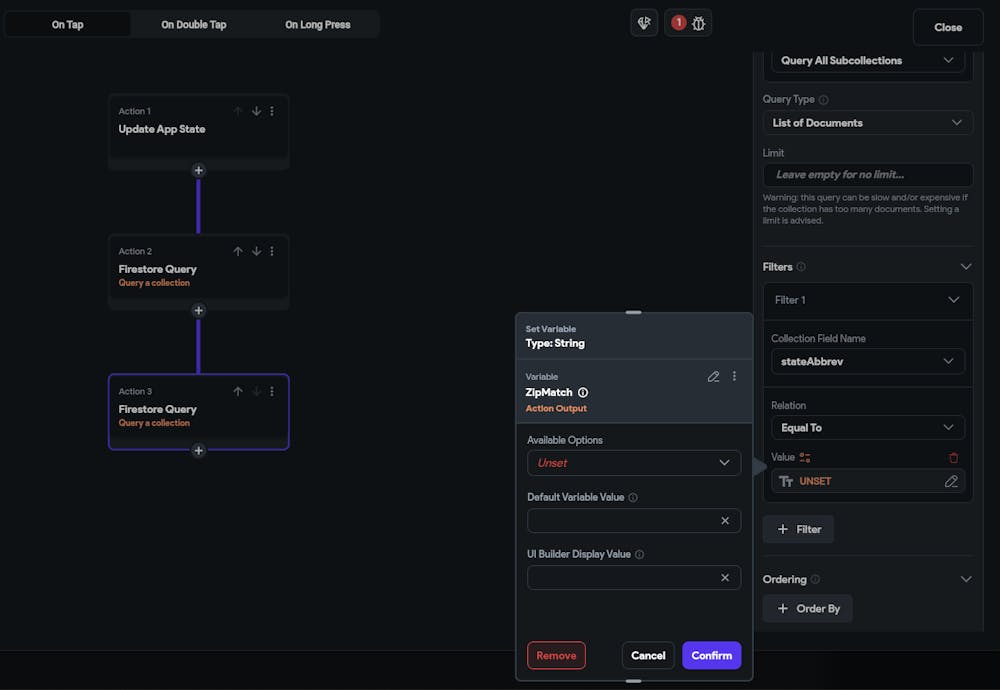Move Action 1 down using its arrow icon

pos(256,111)
